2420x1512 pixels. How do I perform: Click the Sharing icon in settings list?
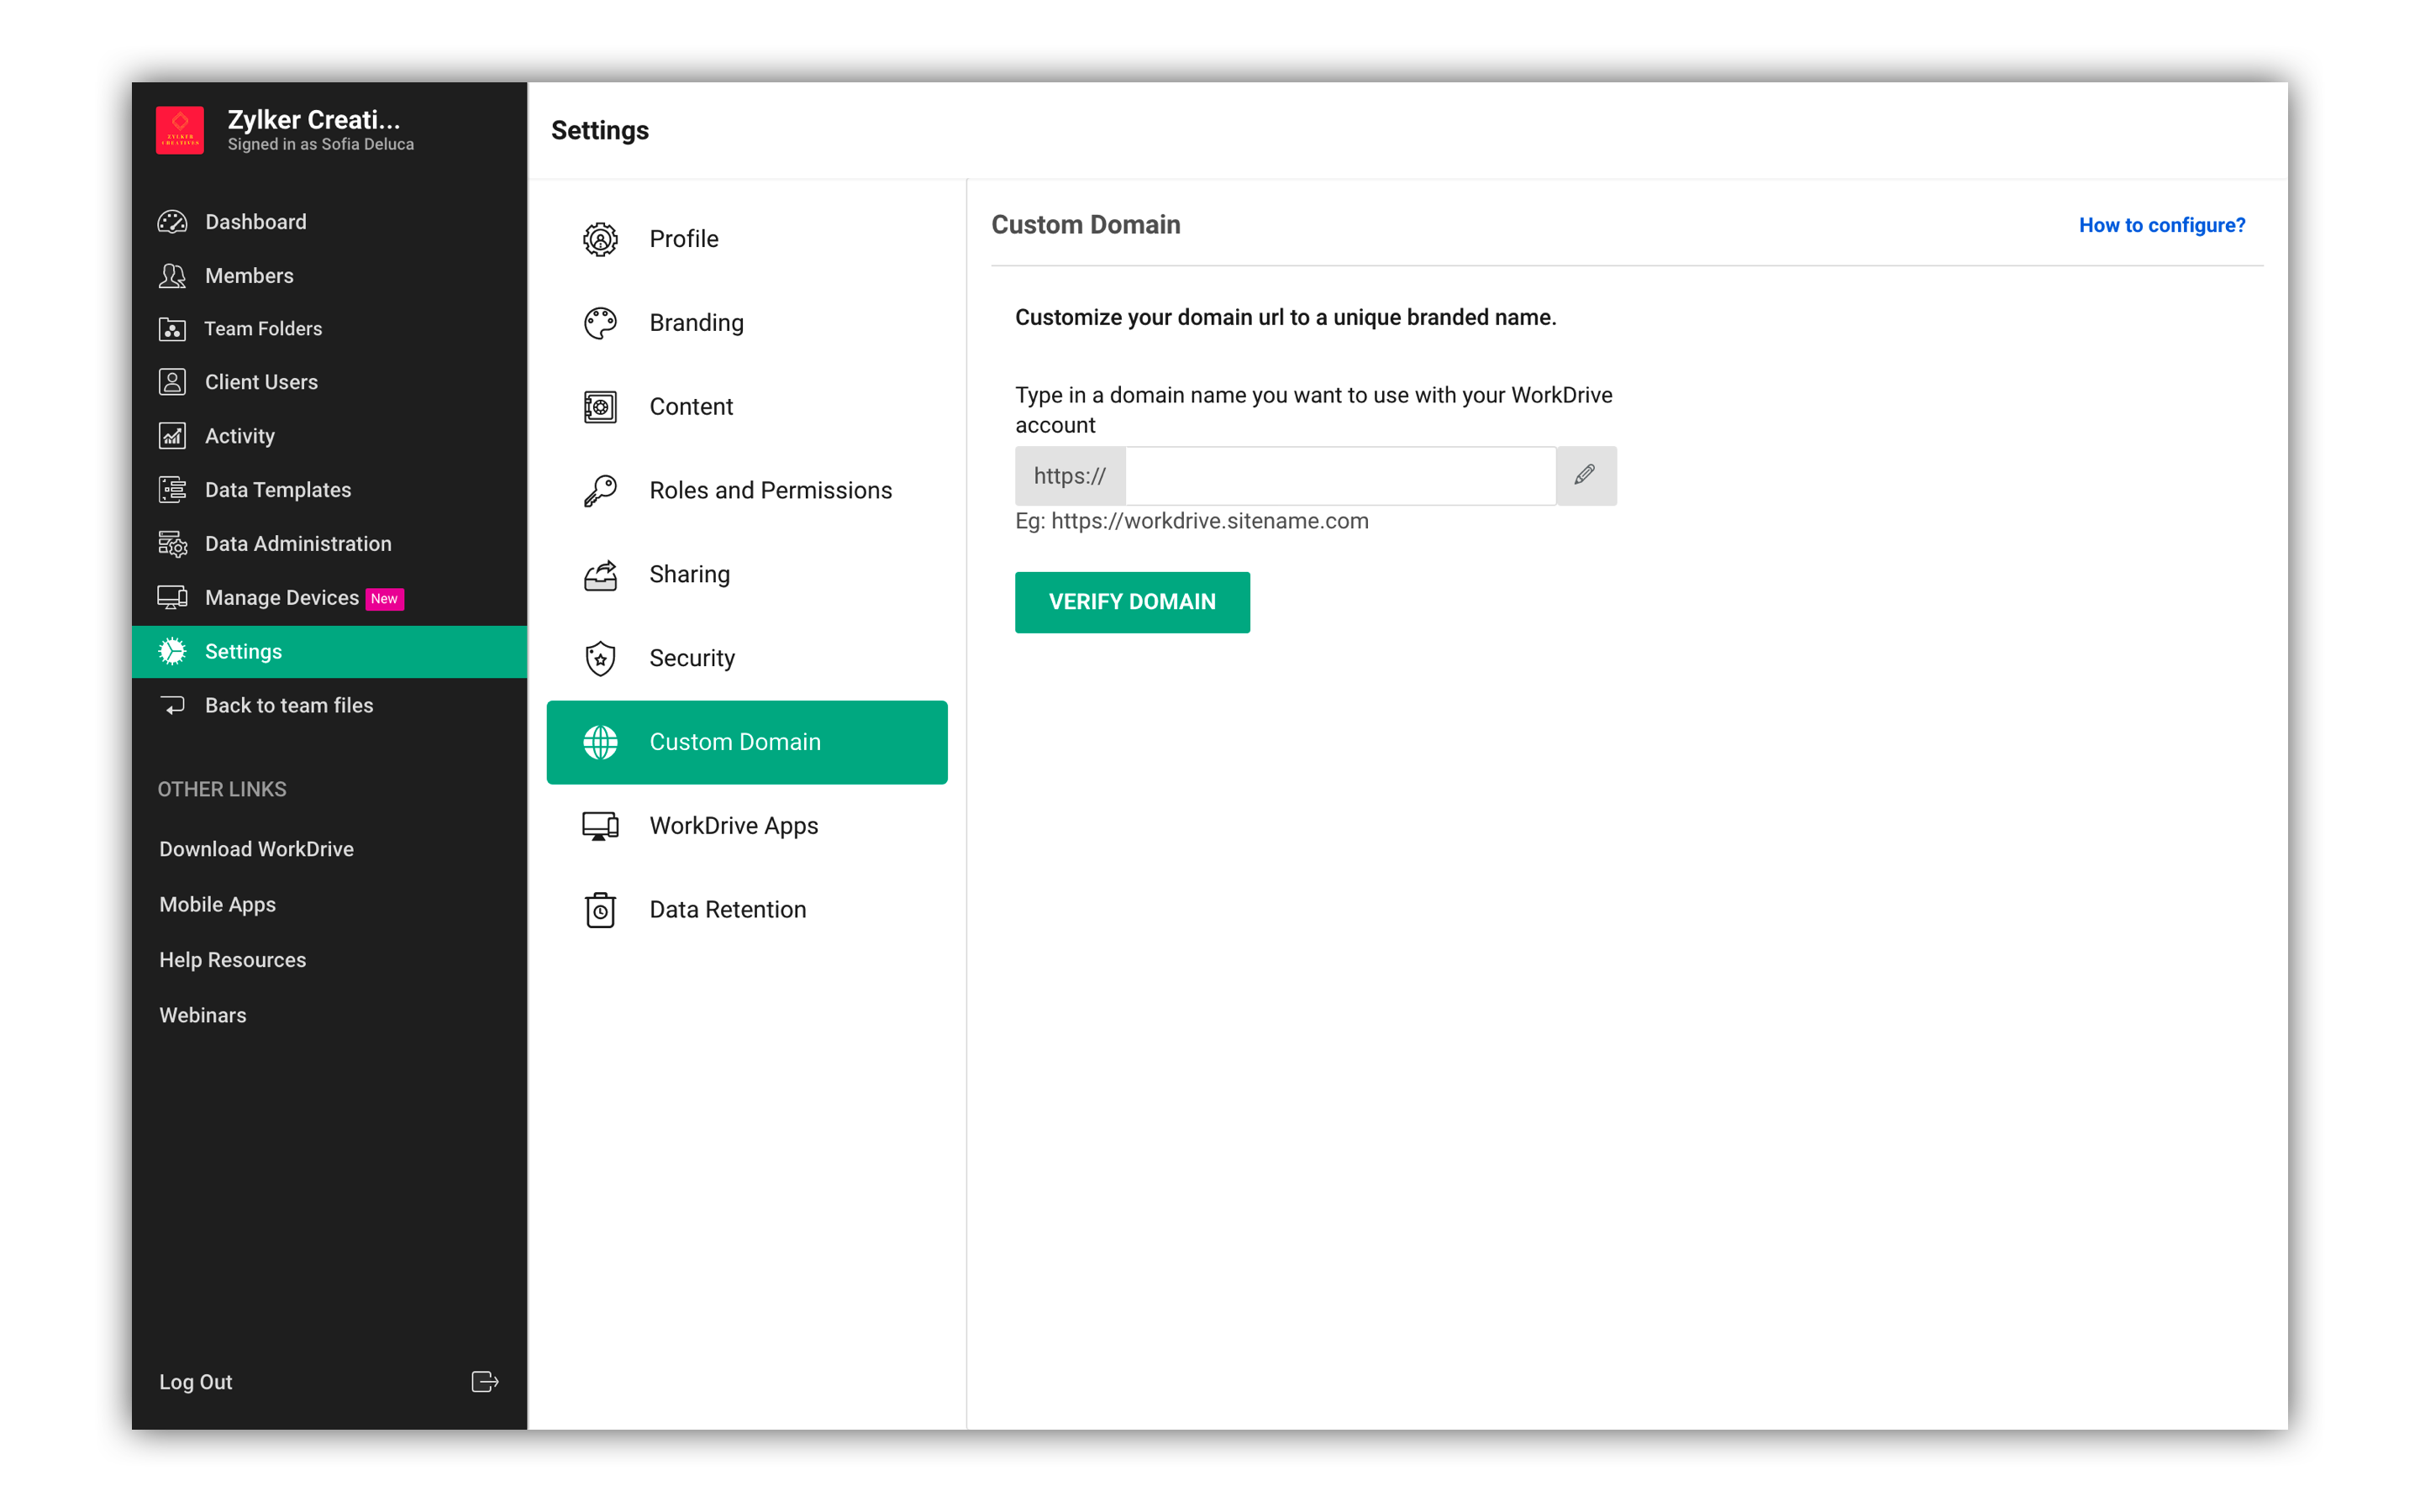(x=600, y=574)
